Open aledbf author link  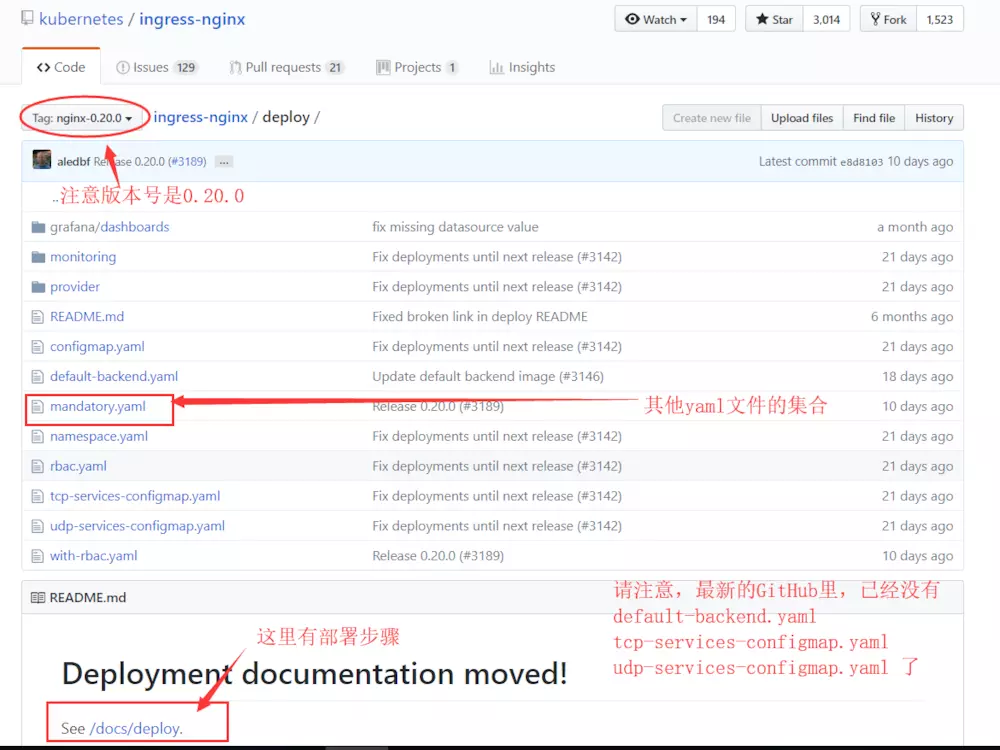point(73,161)
